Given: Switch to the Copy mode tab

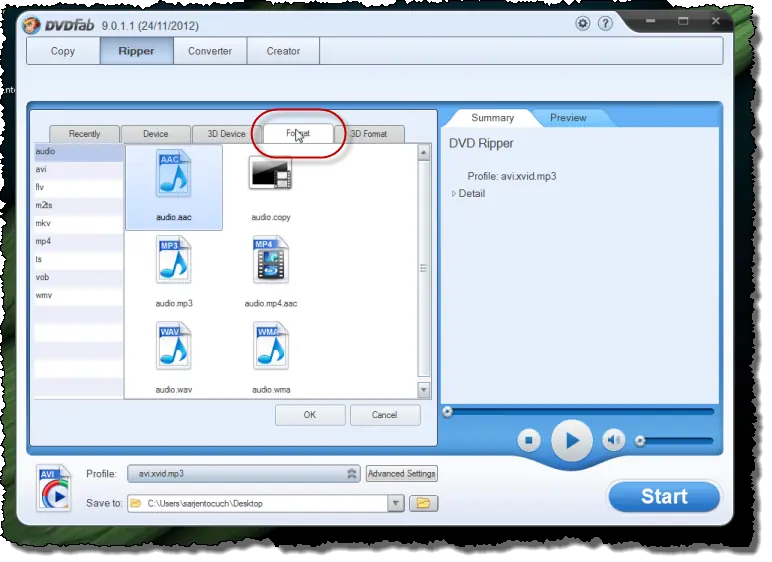Looking at the screenshot, I should [x=63, y=51].
